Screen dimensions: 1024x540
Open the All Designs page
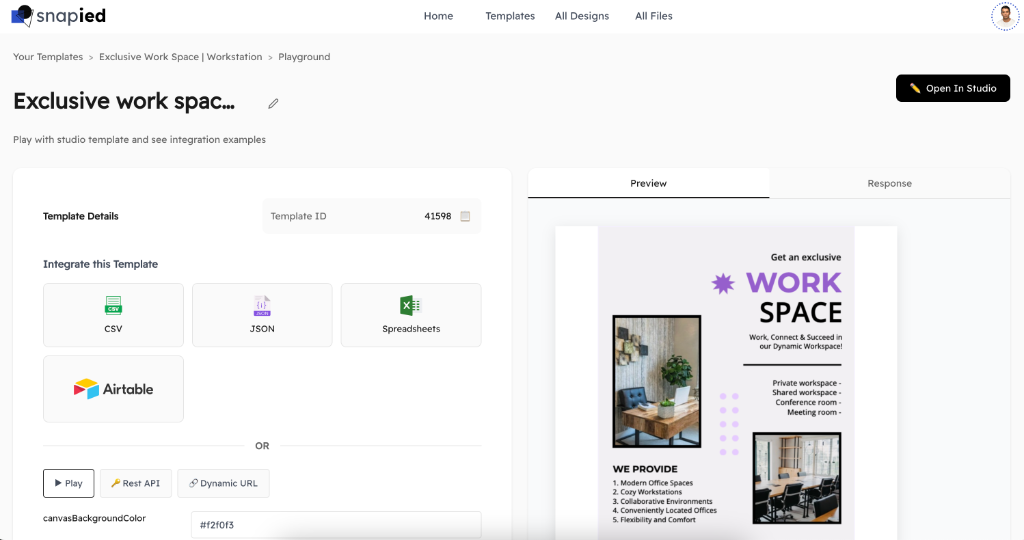coord(582,16)
